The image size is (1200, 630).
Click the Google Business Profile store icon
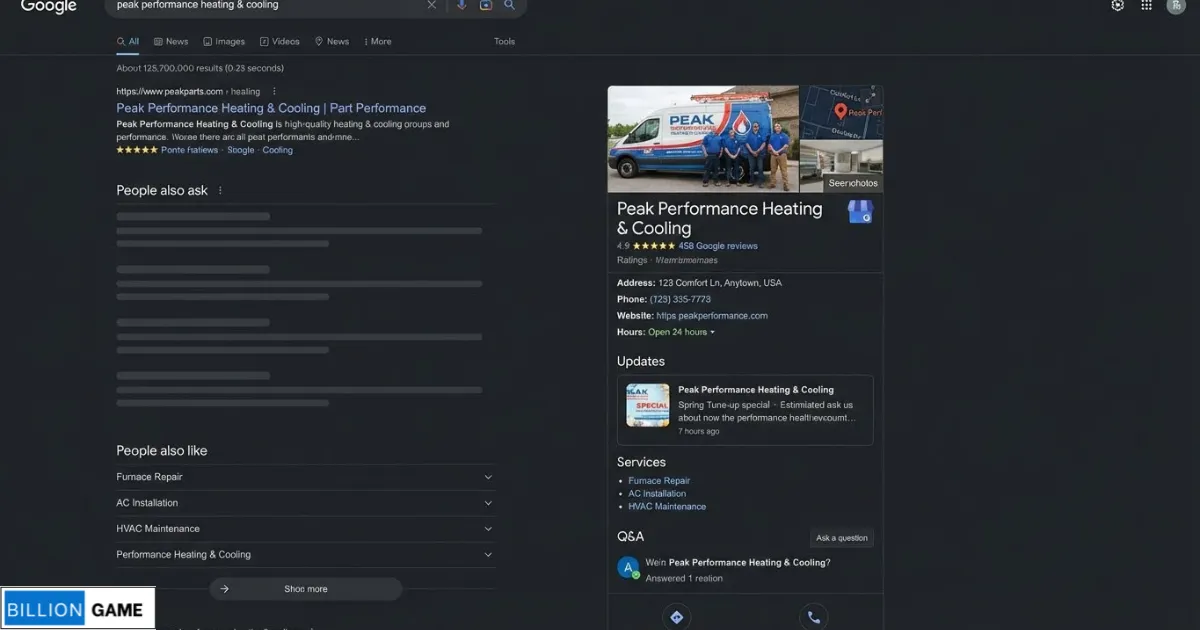coord(860,211)
